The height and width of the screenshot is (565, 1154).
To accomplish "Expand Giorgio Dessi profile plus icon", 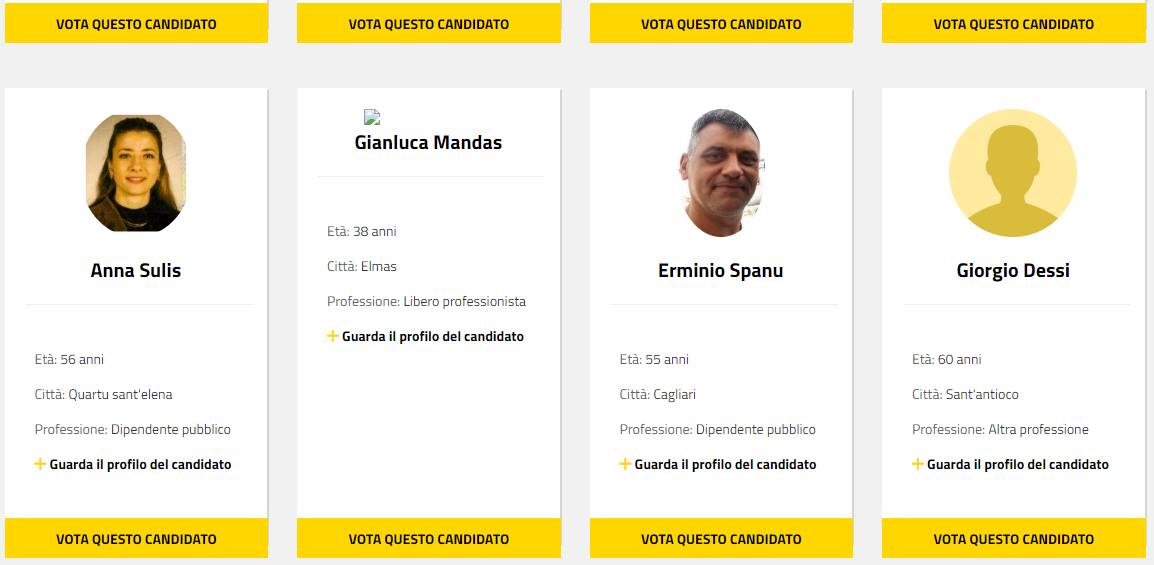I will point(918,464).
